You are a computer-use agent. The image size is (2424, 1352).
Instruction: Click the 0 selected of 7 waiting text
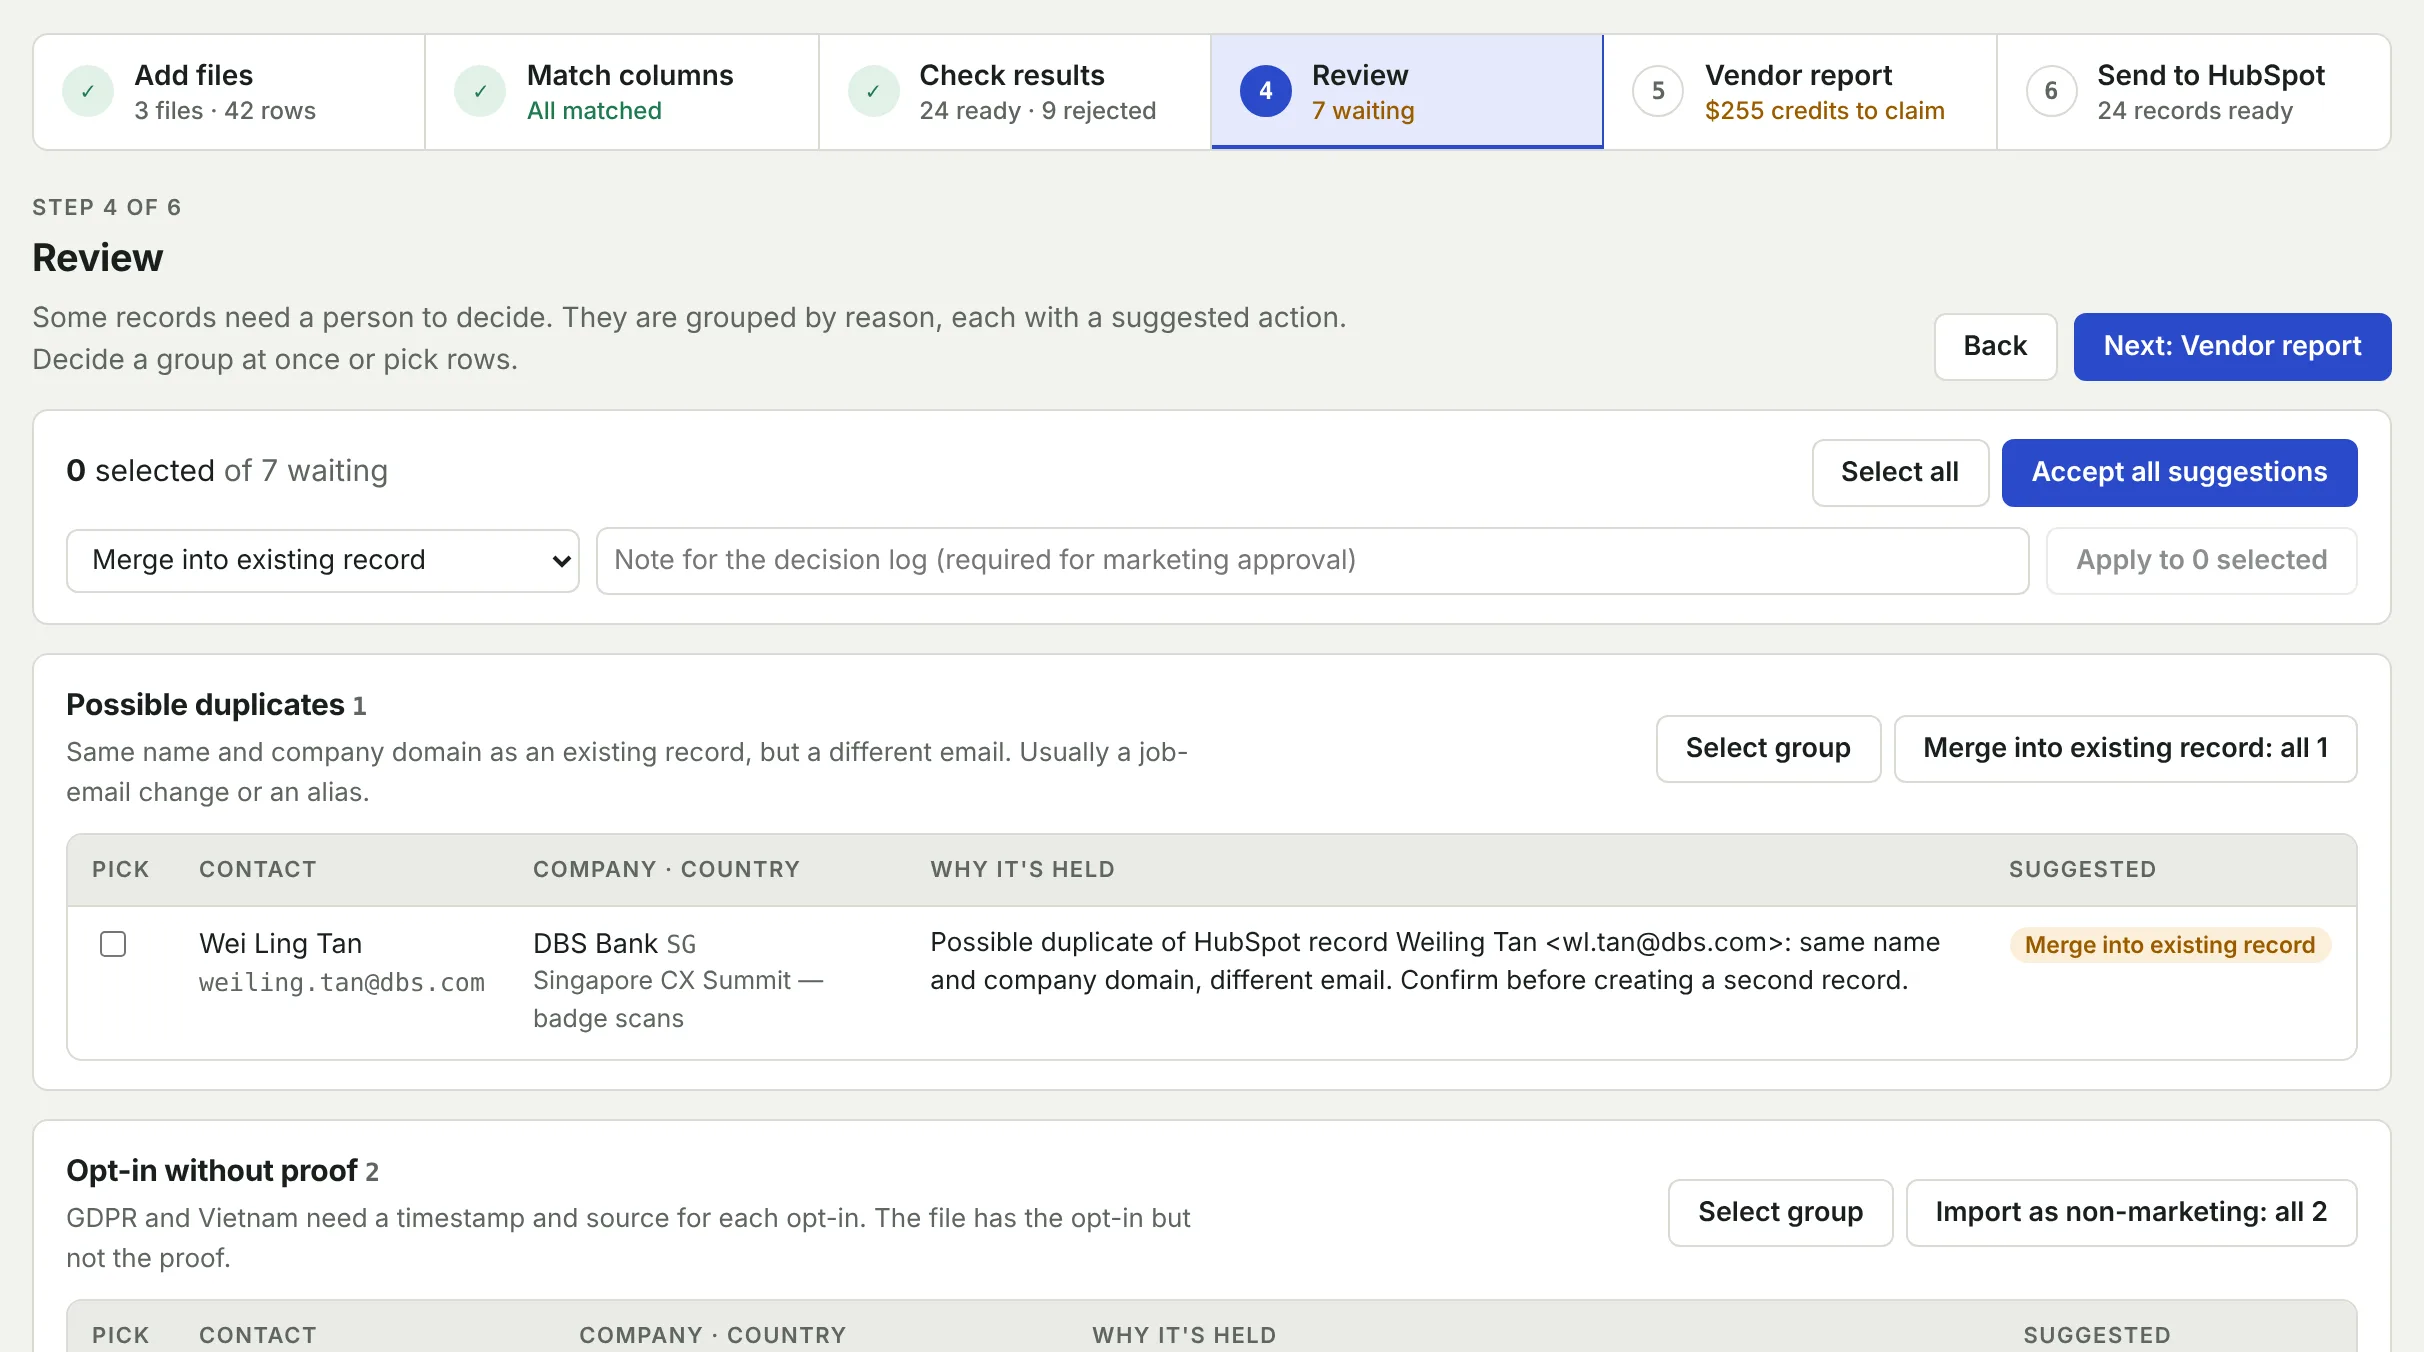[x=227, y=471]
